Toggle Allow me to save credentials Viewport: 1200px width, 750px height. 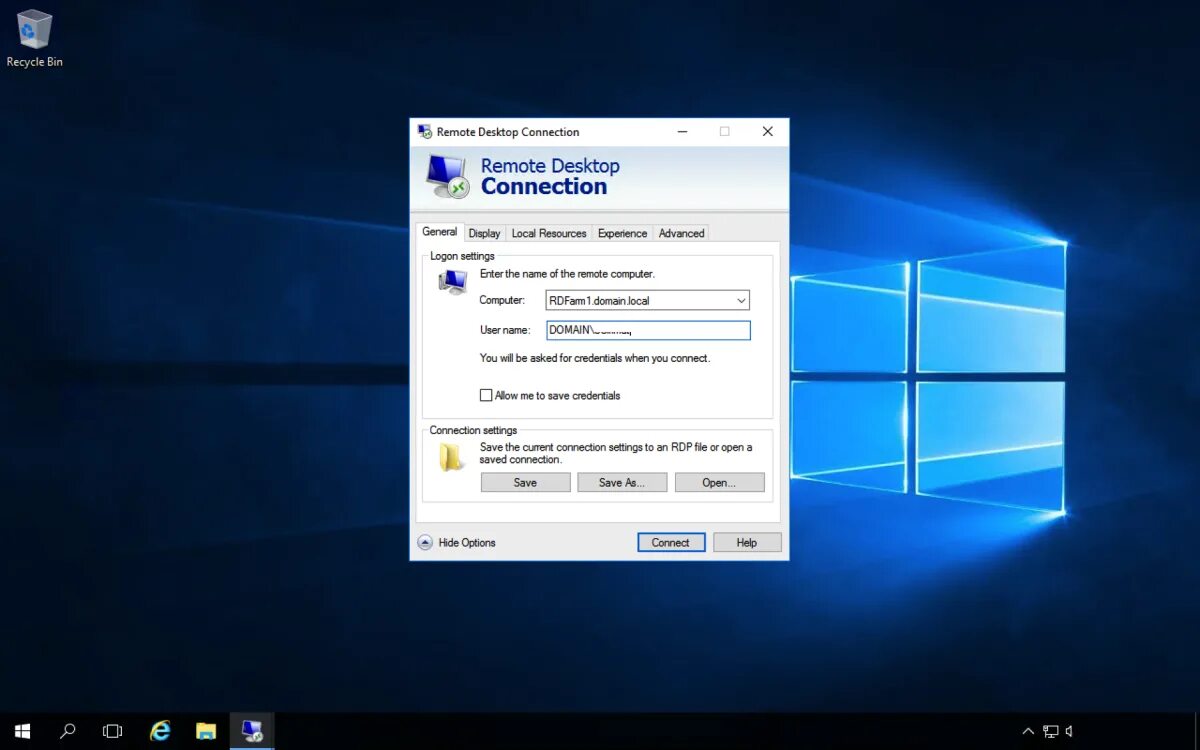coord(486,395)
